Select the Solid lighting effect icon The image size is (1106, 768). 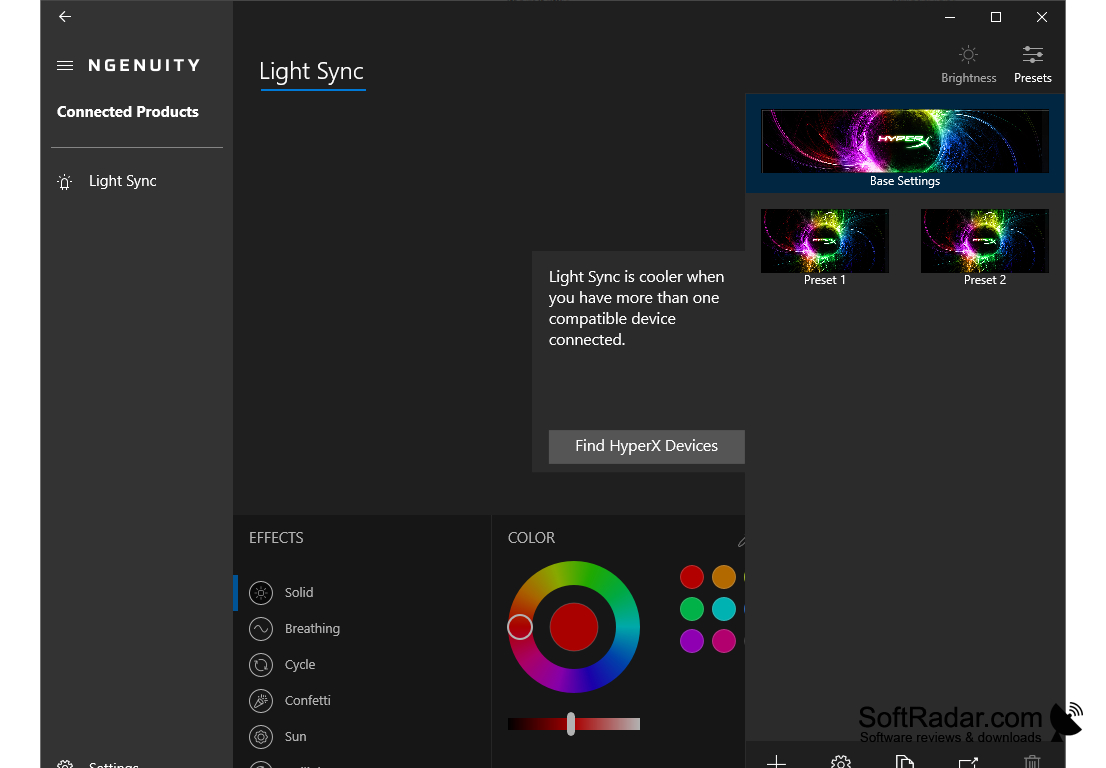point(261,592)
